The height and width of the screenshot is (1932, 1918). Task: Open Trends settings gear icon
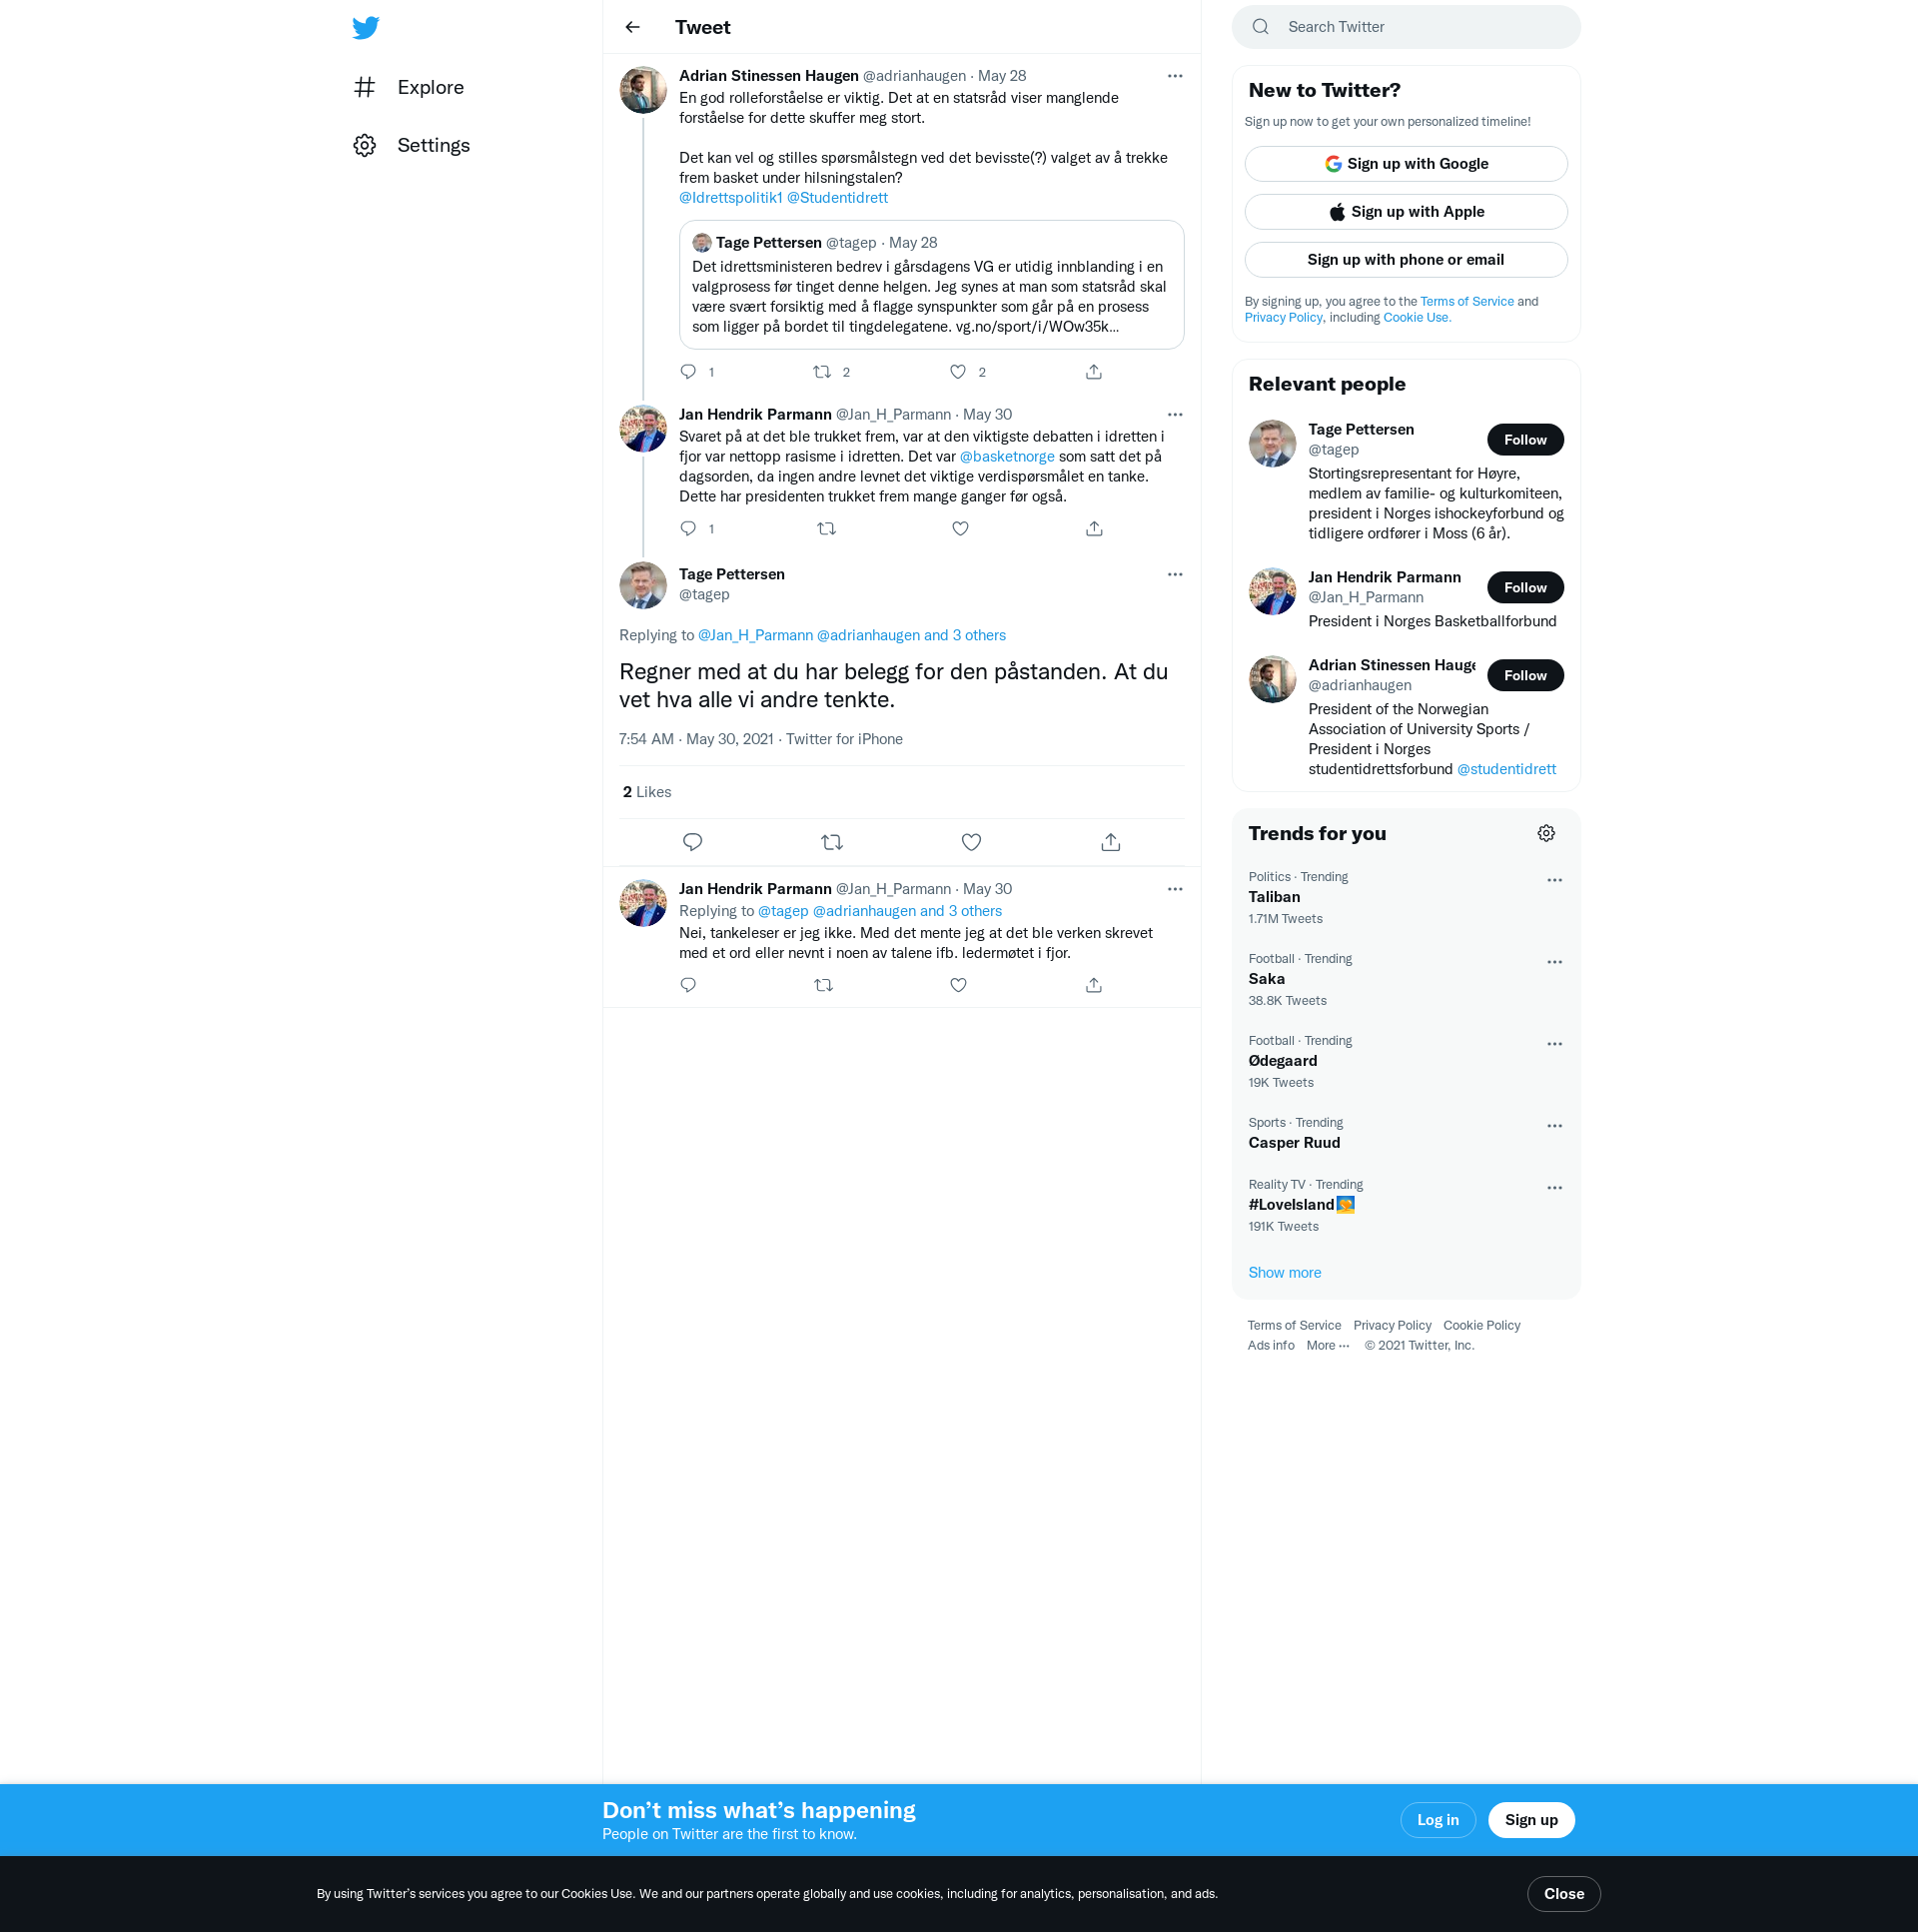(x=1545, y=834)
